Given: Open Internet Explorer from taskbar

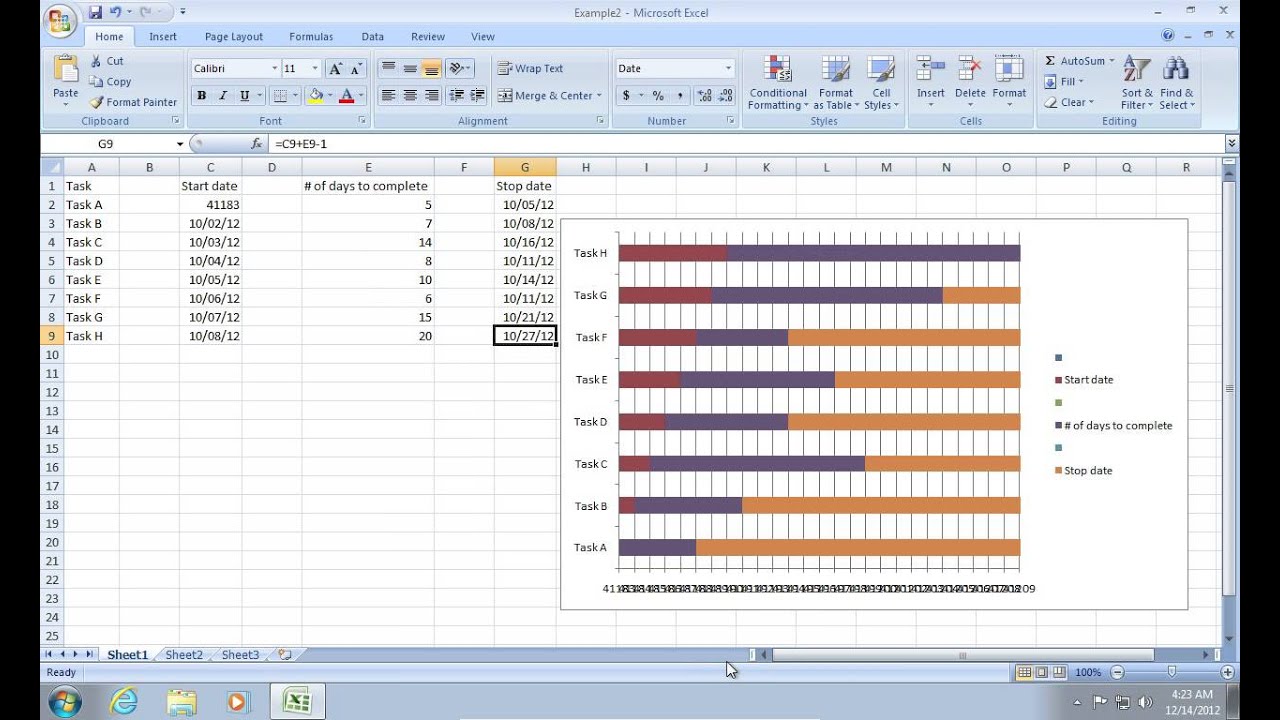Looking at the screenshot, I should (x=124, y=701).
